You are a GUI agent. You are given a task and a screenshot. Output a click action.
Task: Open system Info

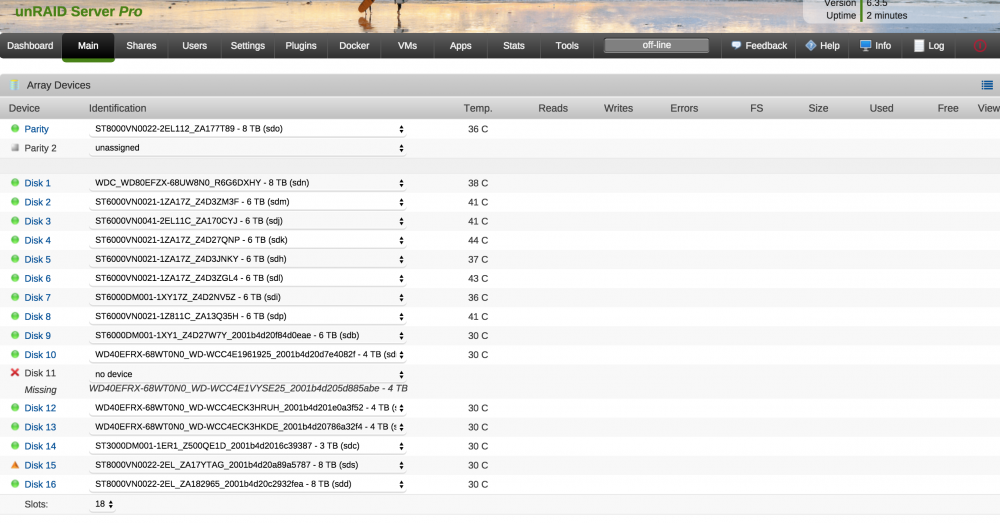click(x=876, y=46)
